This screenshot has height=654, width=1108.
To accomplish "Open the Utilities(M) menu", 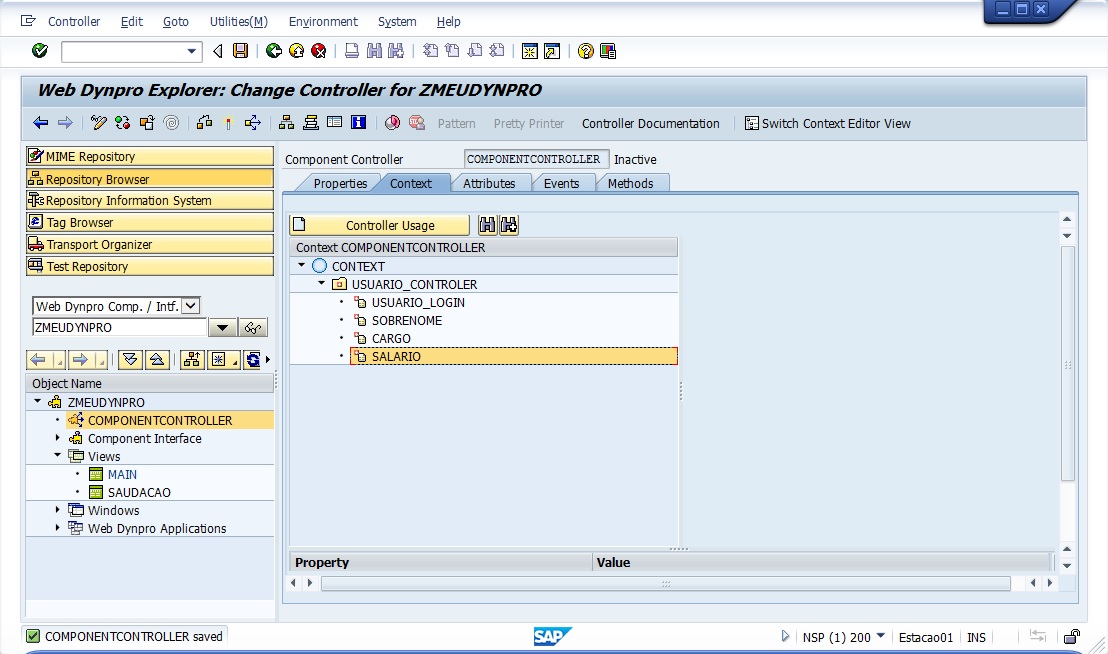I will (x=238, y=21).
